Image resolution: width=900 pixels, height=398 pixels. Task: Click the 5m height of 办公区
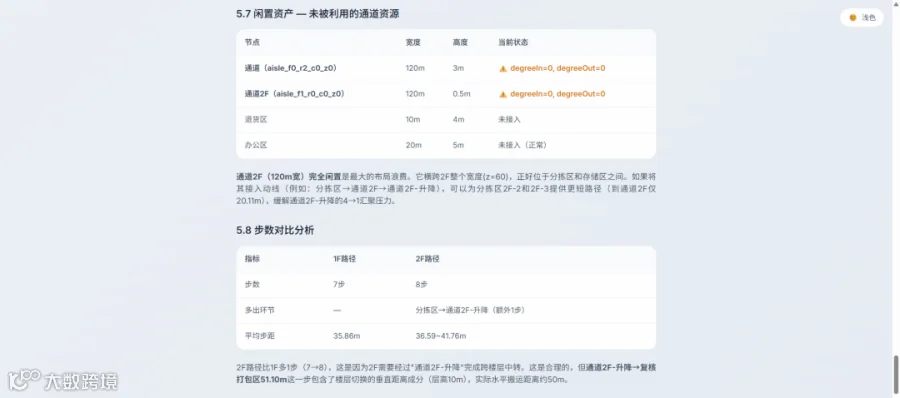pos(458,145)
